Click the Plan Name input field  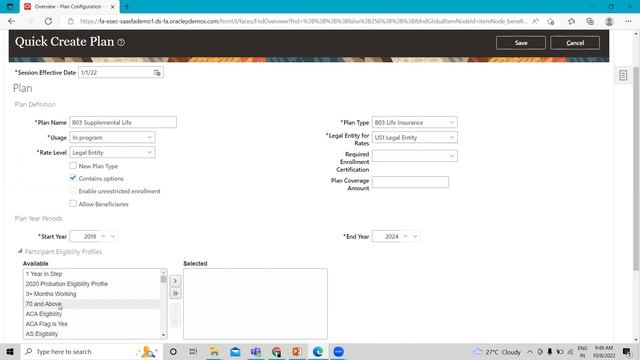(x=123, y=122)
